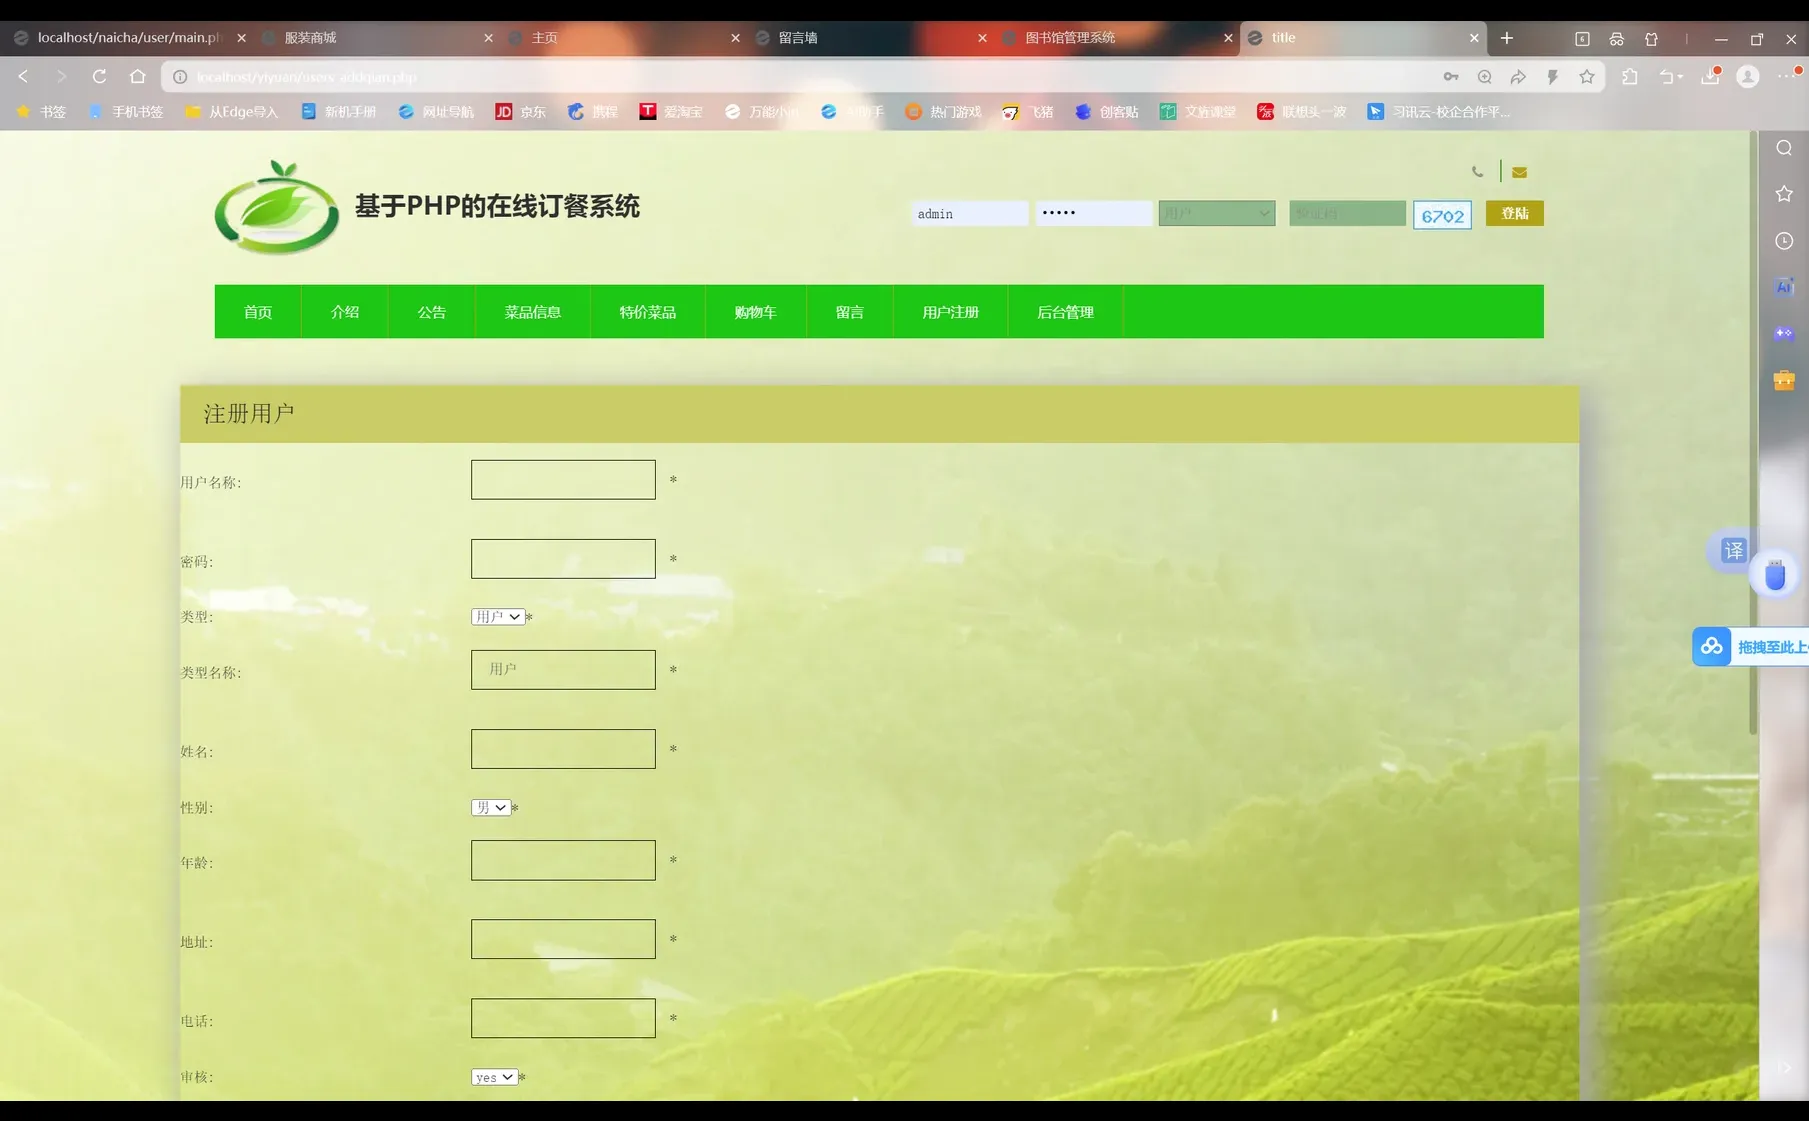Click the 用户名称 input field
1809x1121 pixels.
click(563, 479)
